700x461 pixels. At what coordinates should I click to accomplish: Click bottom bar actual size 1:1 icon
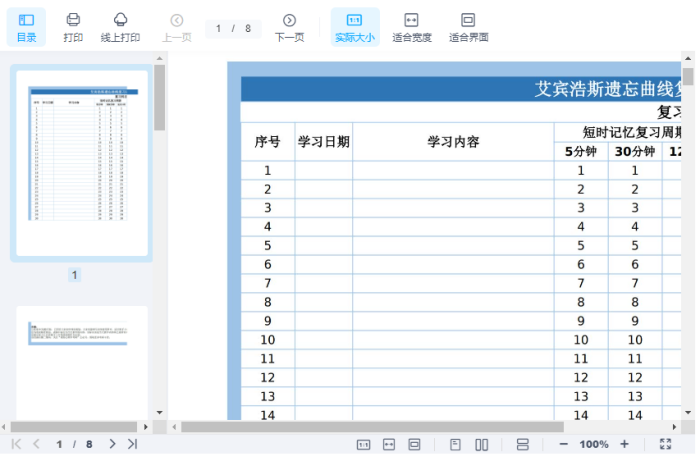click(x=363, y=445)
